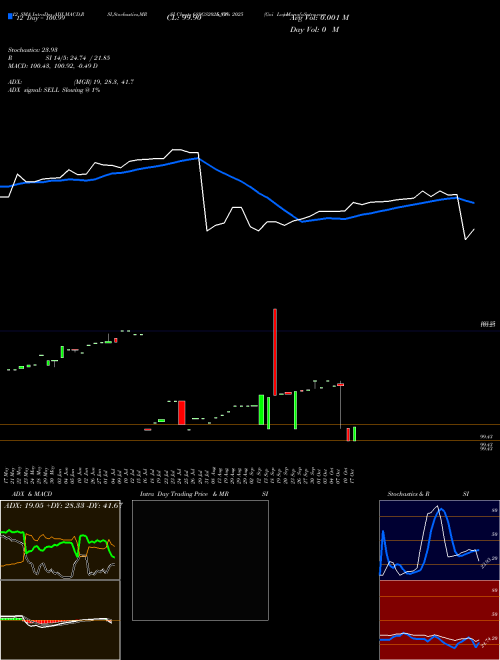Click the Stochastics: 23.93 reading

coord(33,50)
